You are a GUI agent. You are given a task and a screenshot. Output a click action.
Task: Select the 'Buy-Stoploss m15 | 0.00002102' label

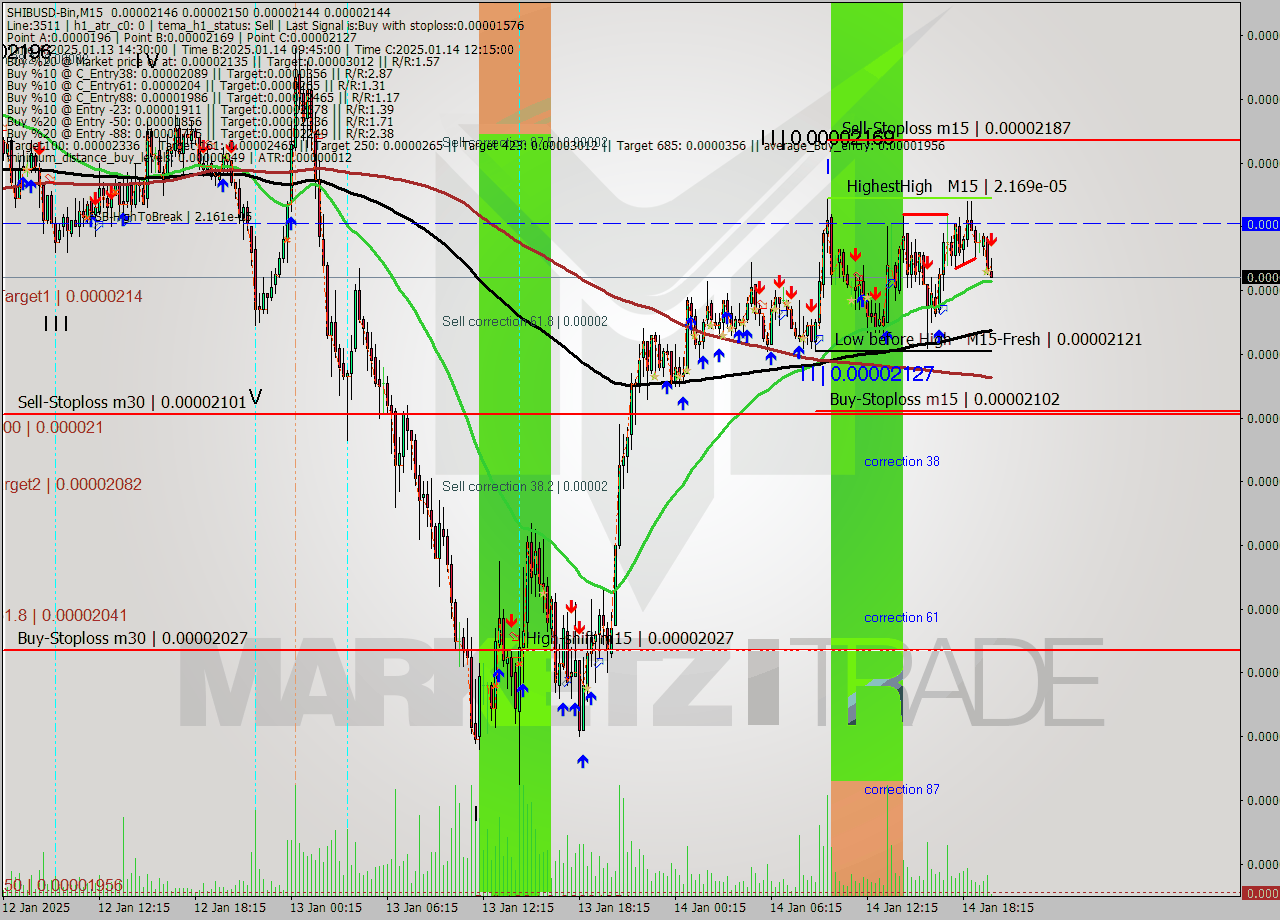(x=945, y=399)
